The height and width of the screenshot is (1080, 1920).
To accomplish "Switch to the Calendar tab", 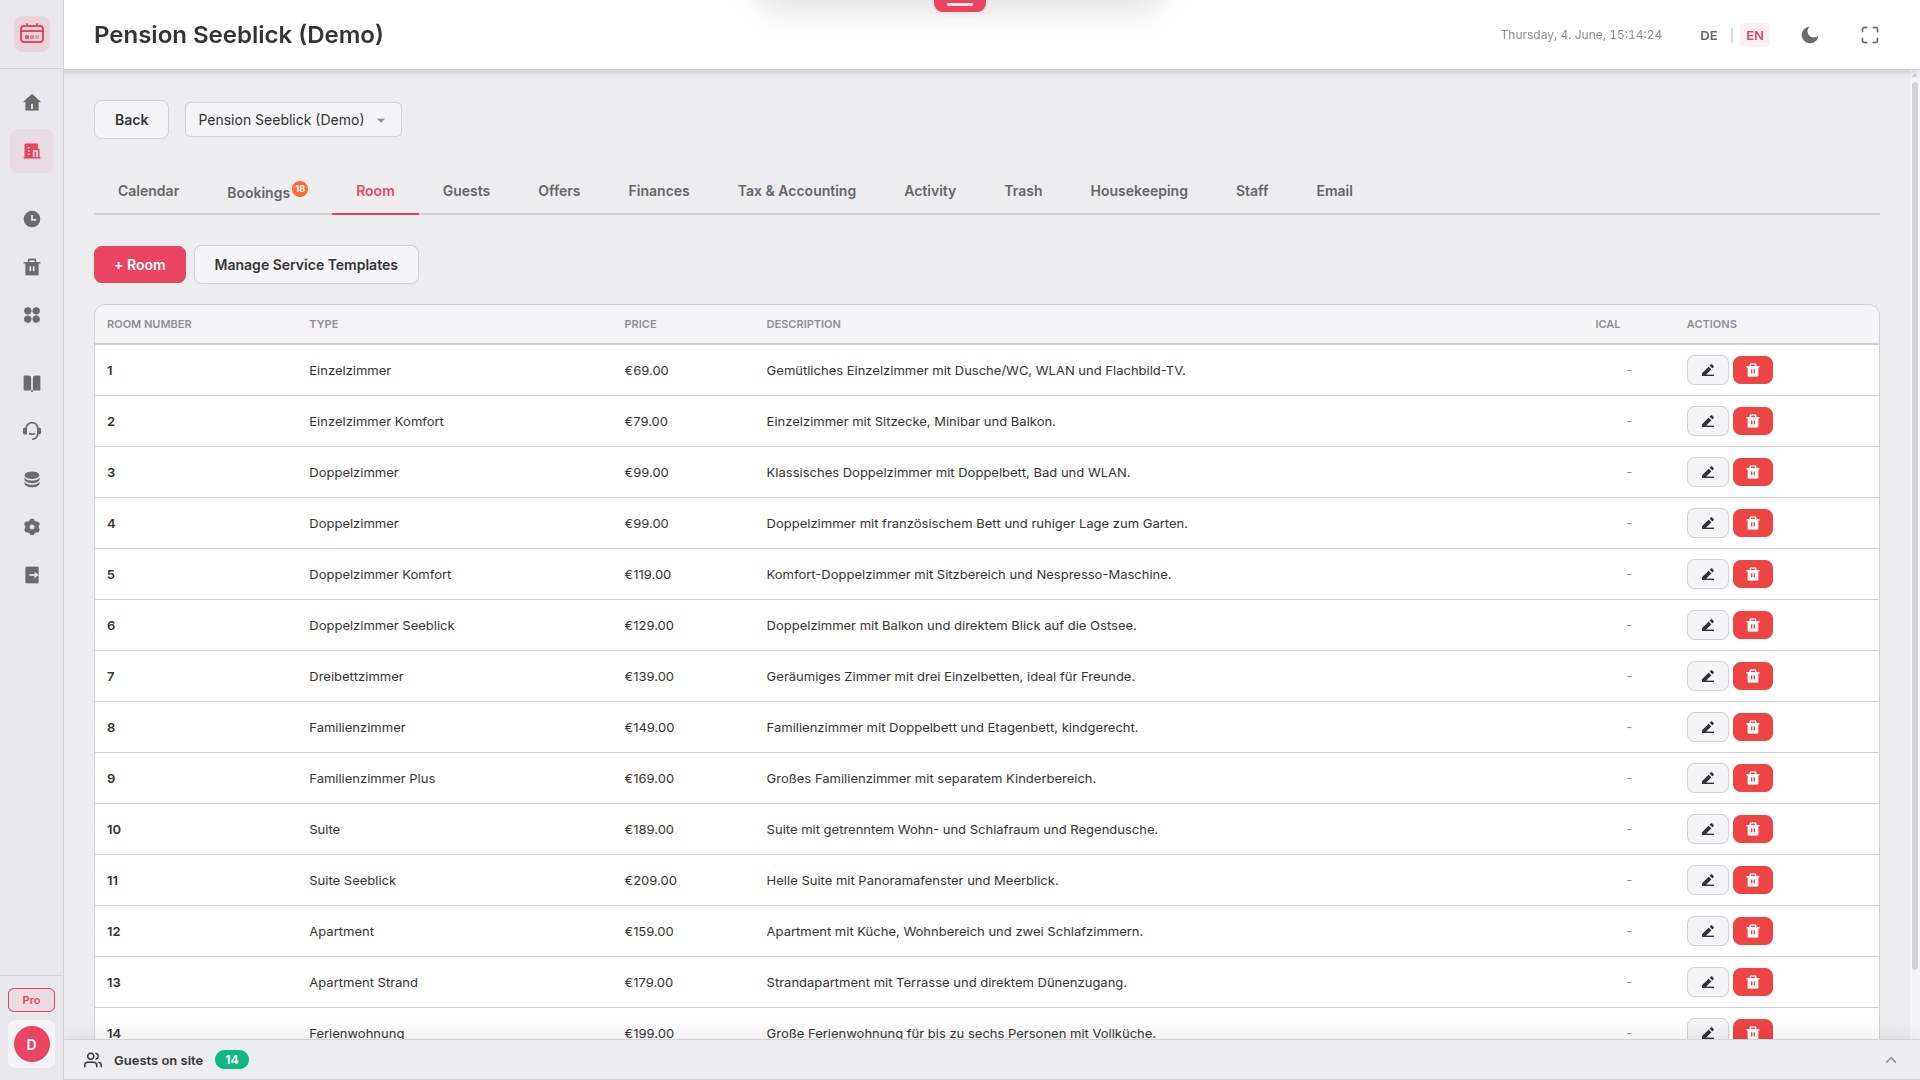I will pos(148,191).
